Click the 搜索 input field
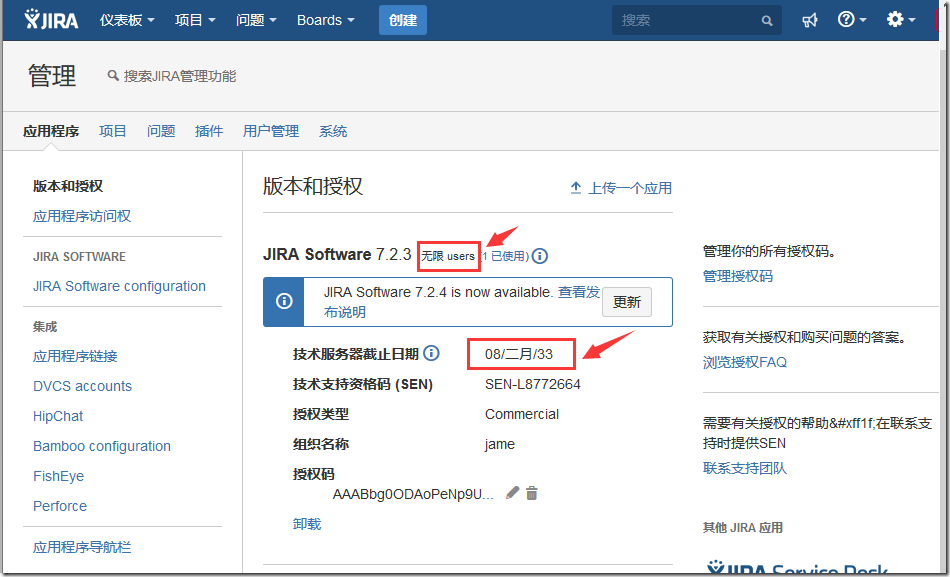This screenshot has width=950, height=577. pyautogui.click(x=697, y=20)
